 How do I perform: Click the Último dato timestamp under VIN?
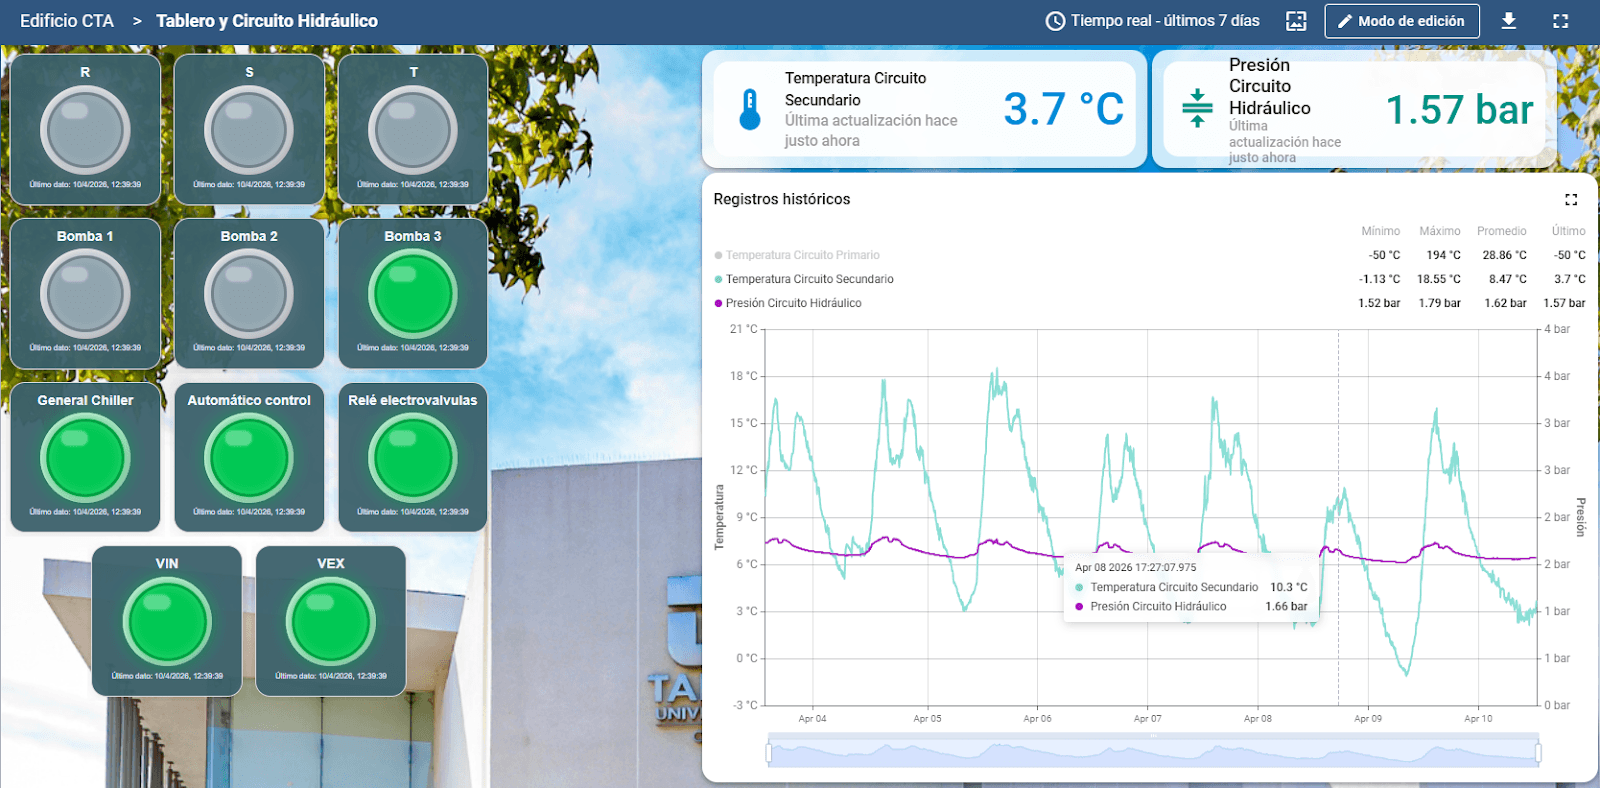(x=167, y=676)
